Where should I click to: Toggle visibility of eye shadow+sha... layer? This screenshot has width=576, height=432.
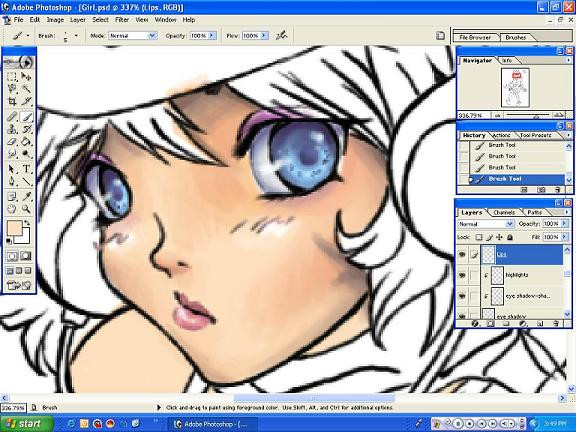[x=462, y=296]
